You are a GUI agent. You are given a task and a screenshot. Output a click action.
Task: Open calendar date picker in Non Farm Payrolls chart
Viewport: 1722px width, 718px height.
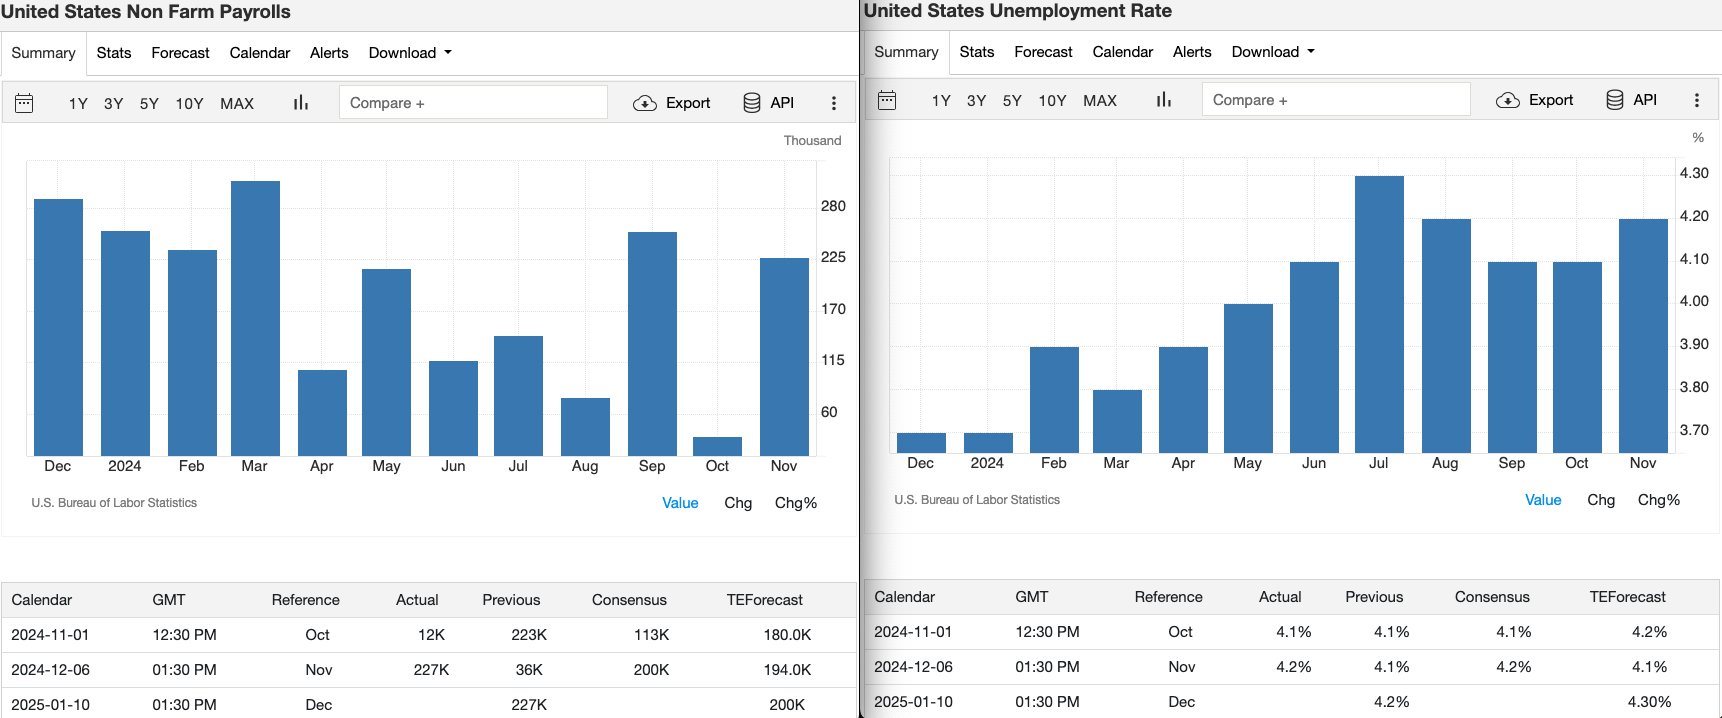[x=24, y=103]
